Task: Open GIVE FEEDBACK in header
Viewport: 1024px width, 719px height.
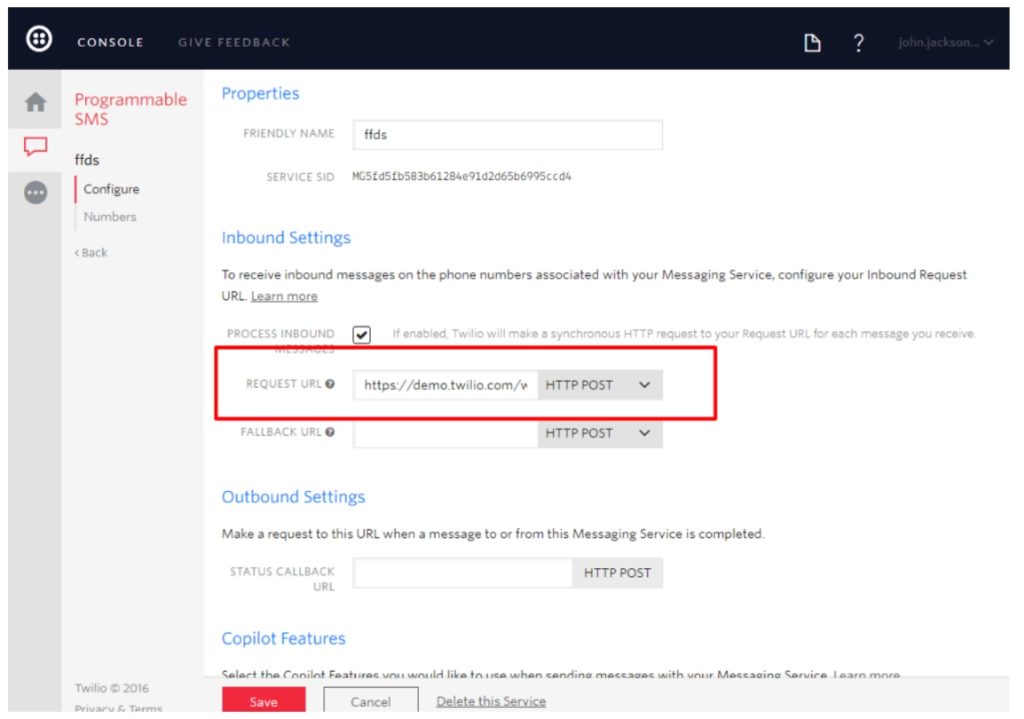Action: [234, 42]
